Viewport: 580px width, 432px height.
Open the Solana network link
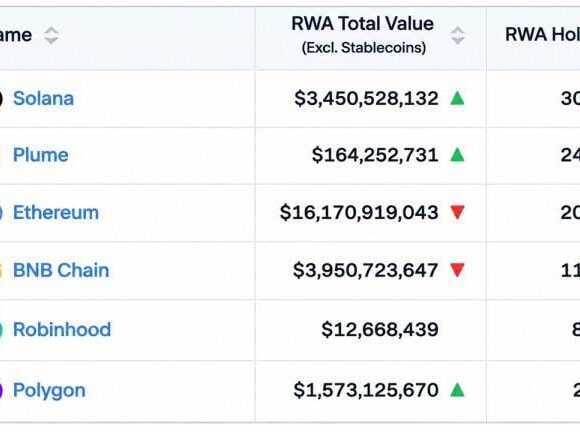[43, 98]
